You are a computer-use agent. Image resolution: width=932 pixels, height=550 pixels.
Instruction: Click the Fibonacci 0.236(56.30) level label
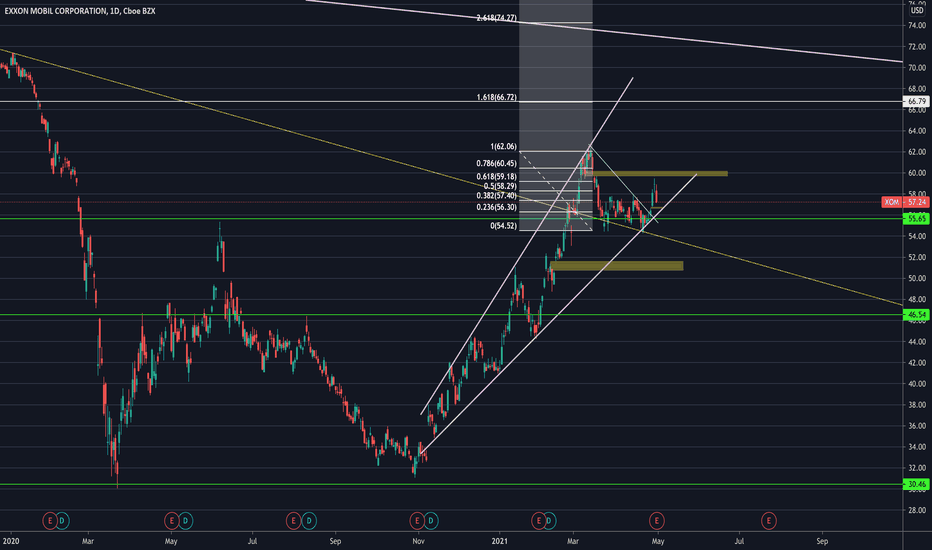(496, 207)
